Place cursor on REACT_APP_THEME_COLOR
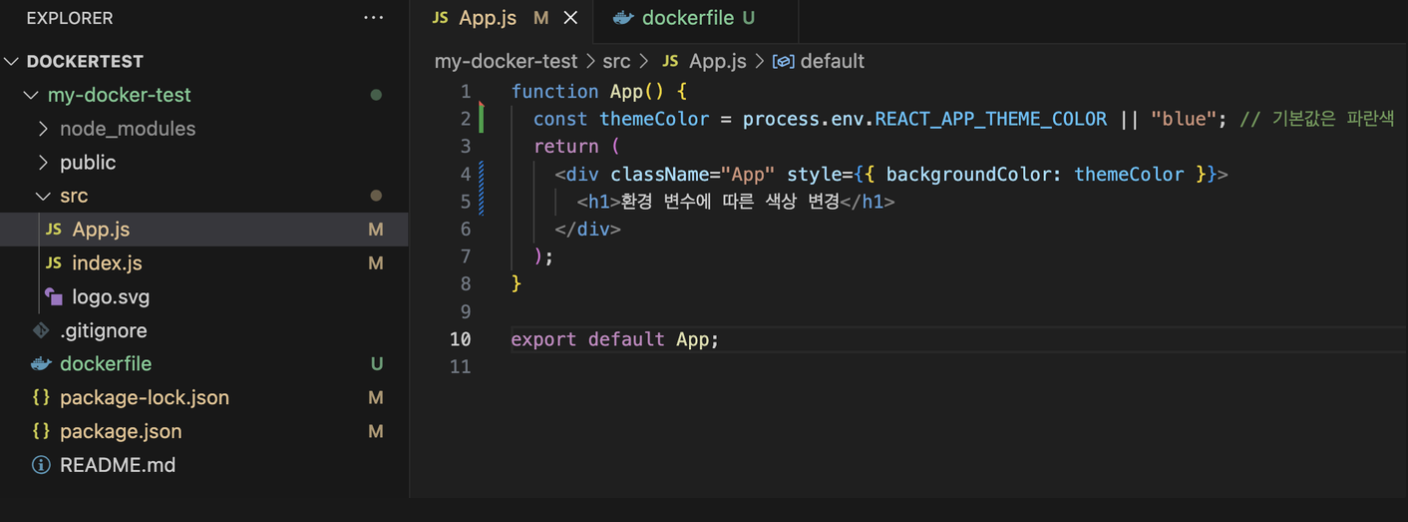Viewport: 1408px width, 522px height. coord(991,119)
